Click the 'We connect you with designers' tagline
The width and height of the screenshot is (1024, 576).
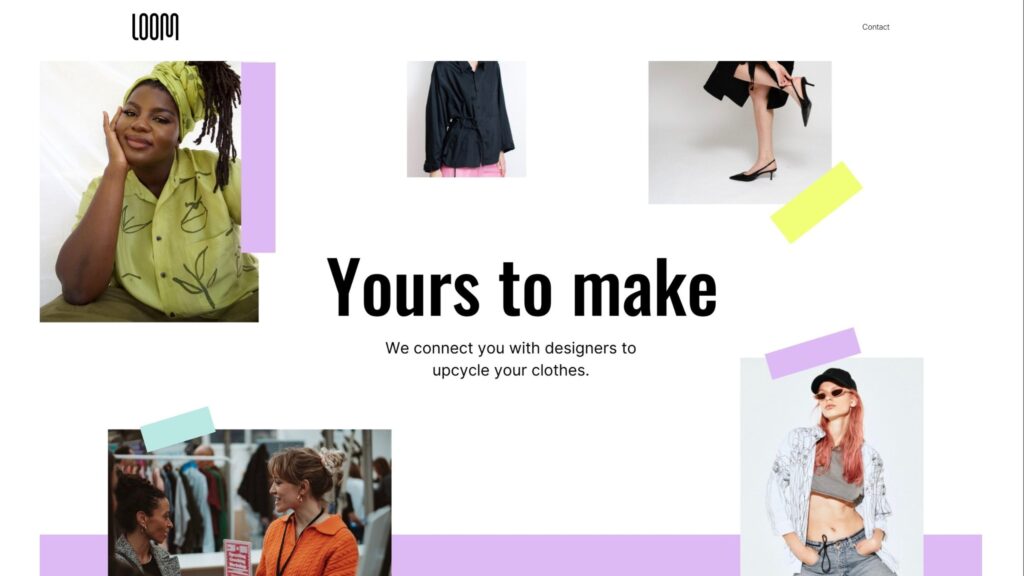(511, 359)
